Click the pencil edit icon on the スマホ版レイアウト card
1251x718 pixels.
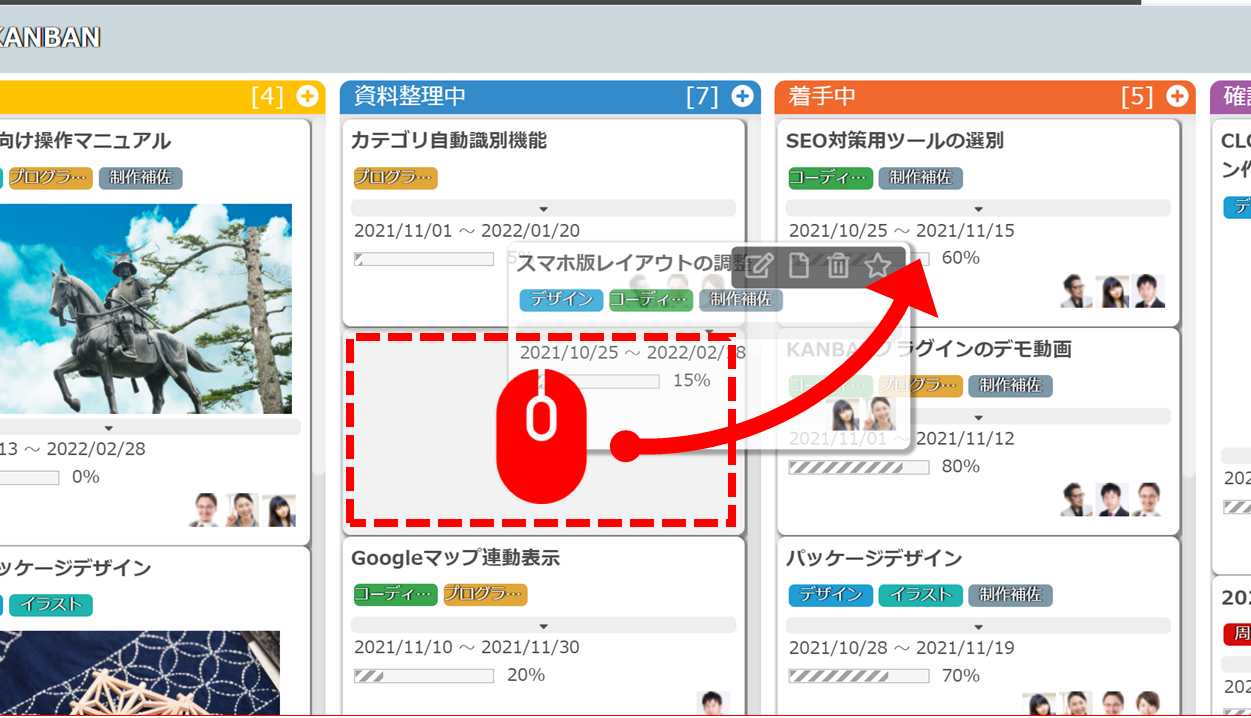tap(760, 265)
